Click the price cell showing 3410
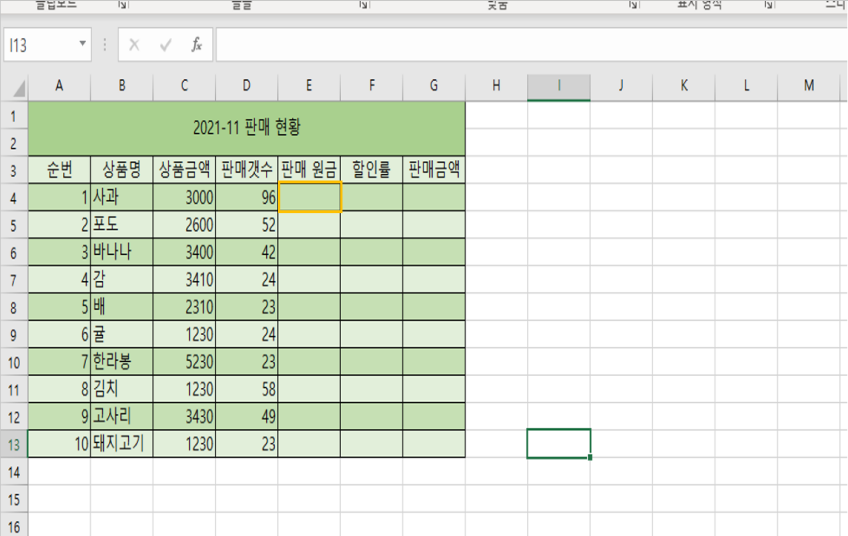The width and height of the screenshot is (848, 536). coord(184,280)
